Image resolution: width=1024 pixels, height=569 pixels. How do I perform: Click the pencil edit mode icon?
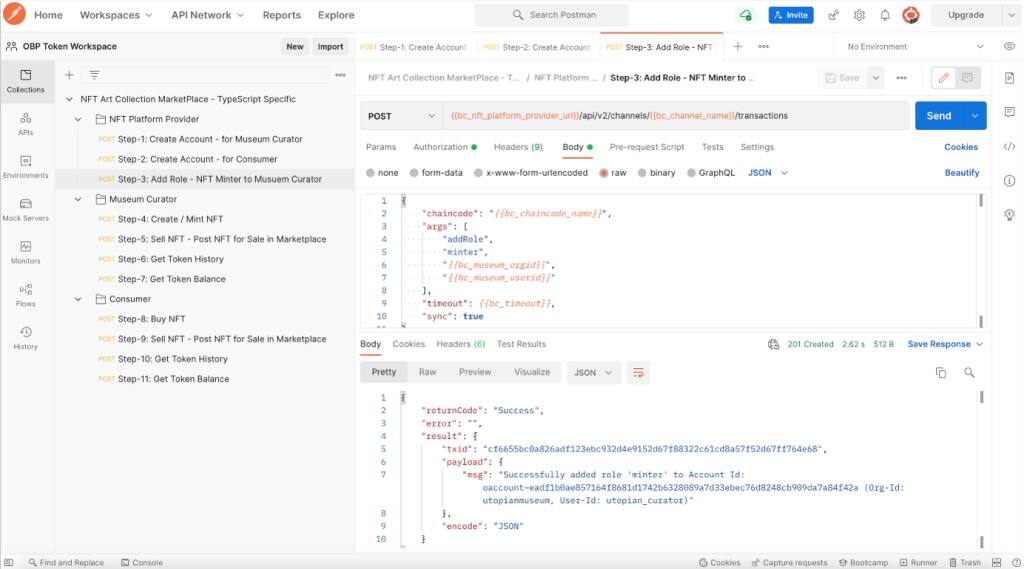[943, 78]
